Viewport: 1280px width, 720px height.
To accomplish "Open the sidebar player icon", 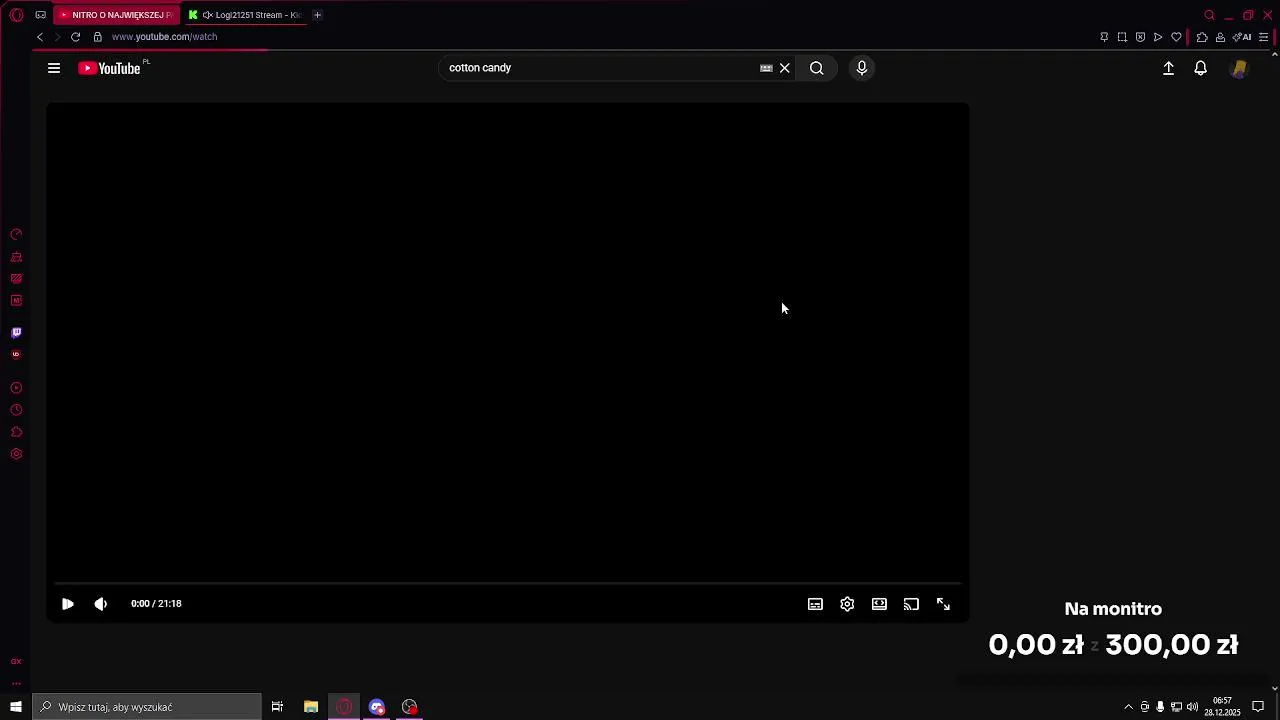I will point(16,388).
